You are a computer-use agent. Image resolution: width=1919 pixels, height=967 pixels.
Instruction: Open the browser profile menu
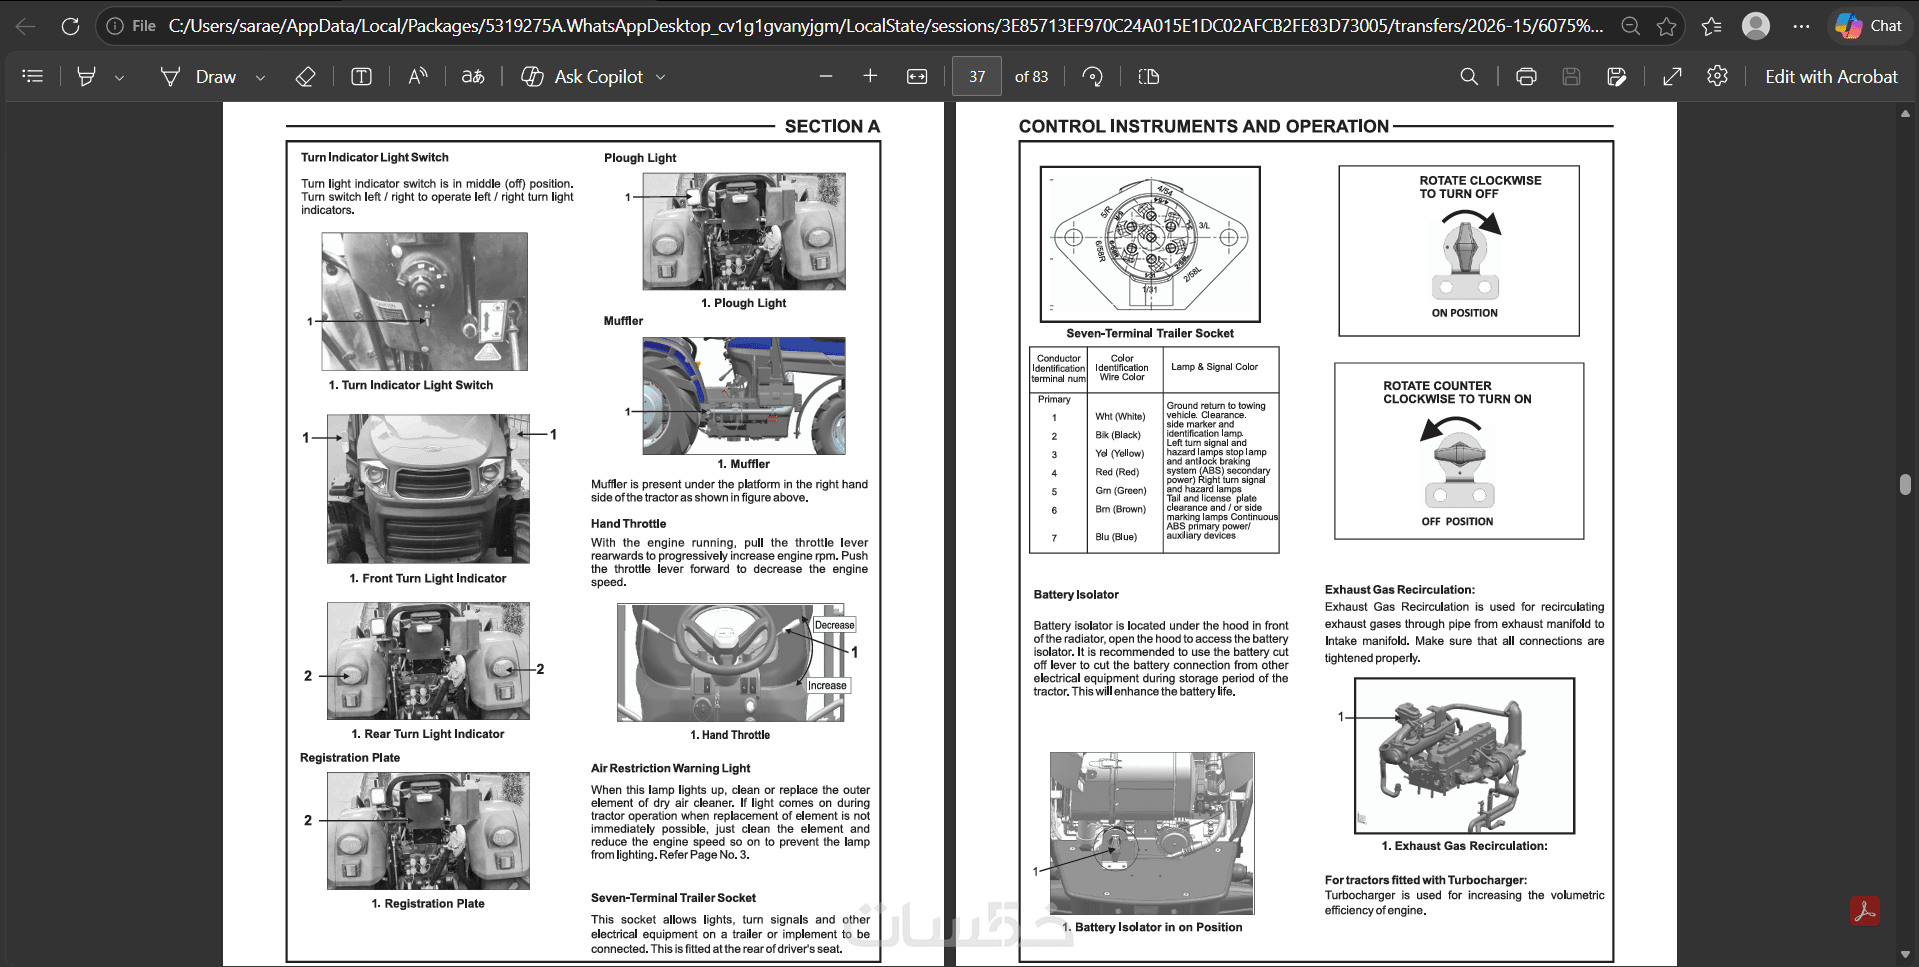tap(1756, 26)
